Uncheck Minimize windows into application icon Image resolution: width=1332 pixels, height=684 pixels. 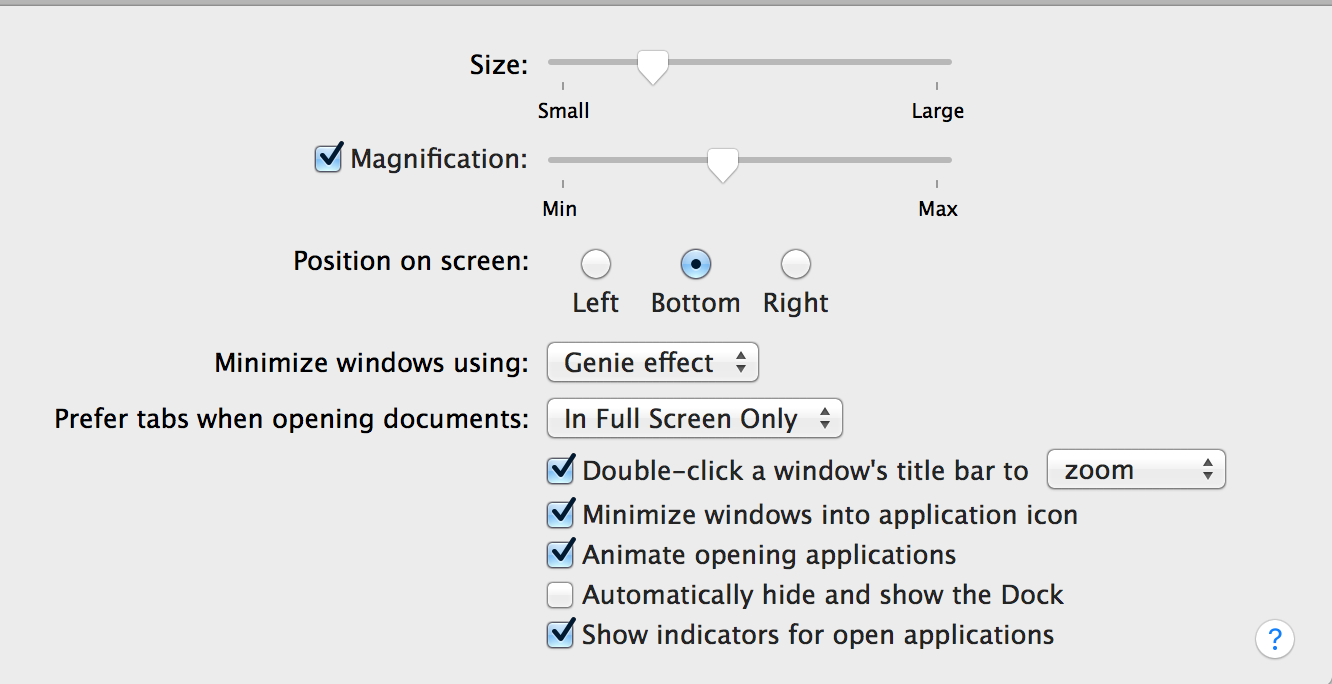click(560, 515)
